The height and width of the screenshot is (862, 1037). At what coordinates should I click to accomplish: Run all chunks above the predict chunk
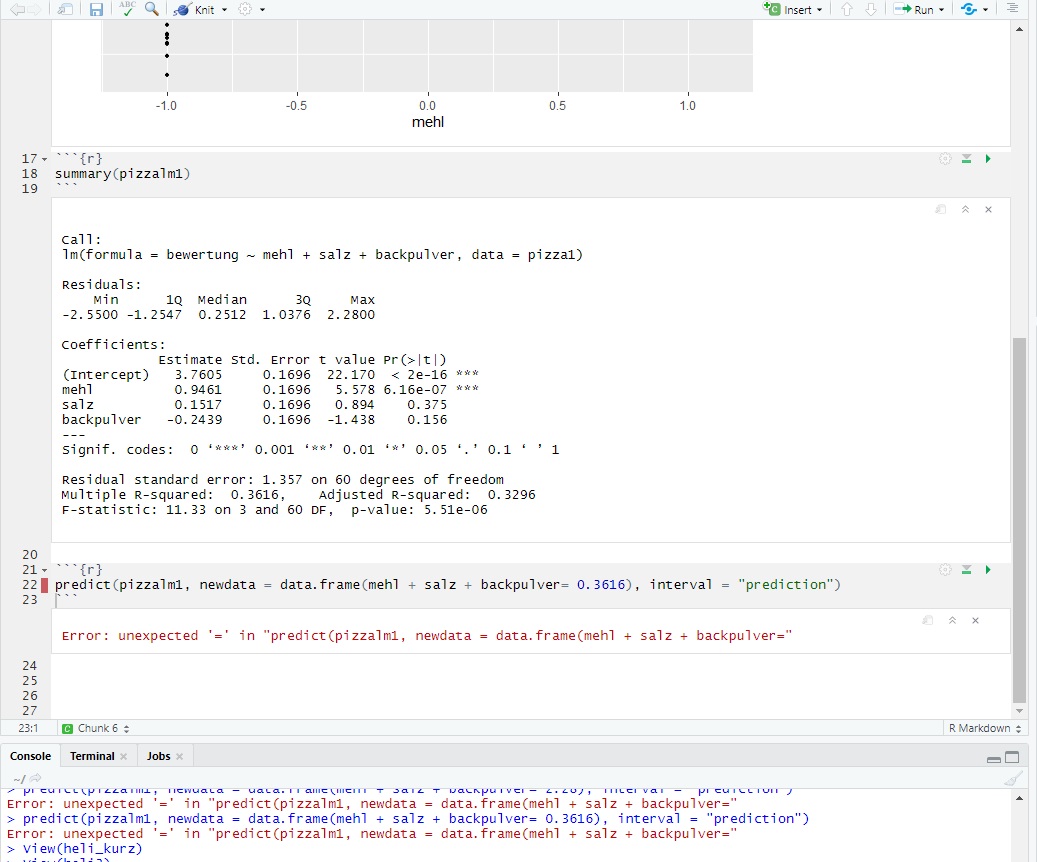(967, 570)
